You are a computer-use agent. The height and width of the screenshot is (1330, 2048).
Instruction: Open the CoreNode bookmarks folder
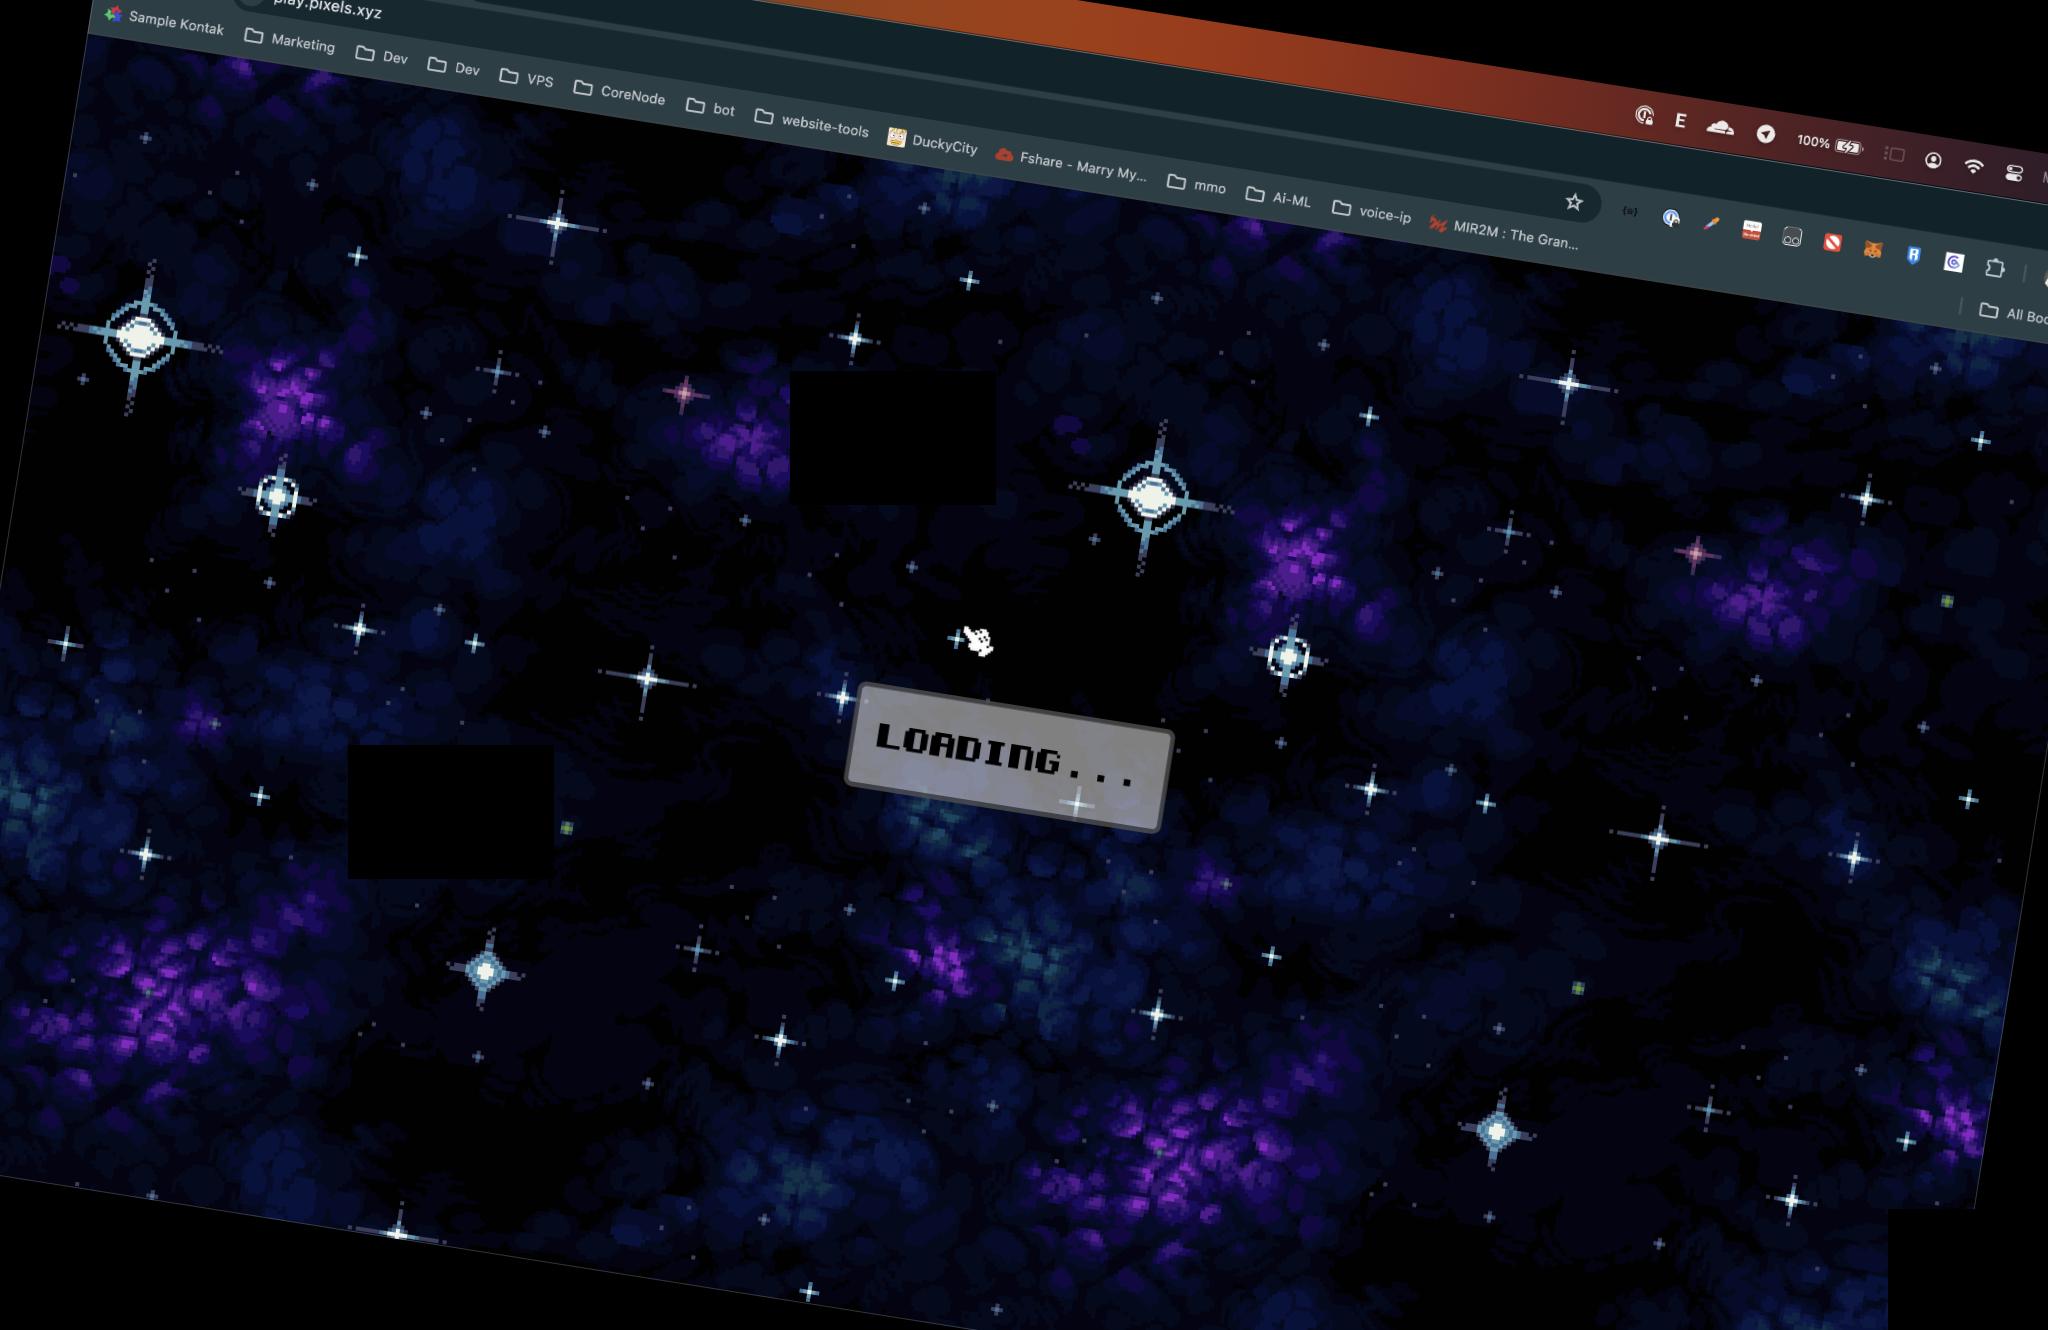[x=620, y=93]
